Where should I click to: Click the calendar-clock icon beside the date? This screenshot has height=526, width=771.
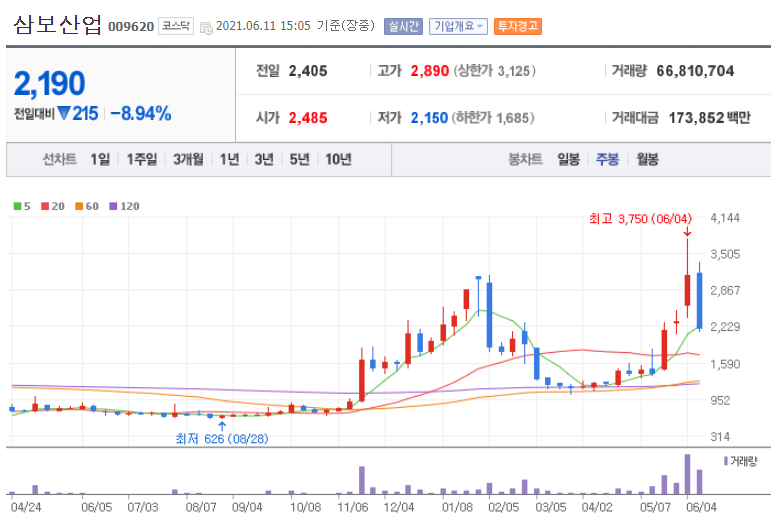(x=207, y=28)
